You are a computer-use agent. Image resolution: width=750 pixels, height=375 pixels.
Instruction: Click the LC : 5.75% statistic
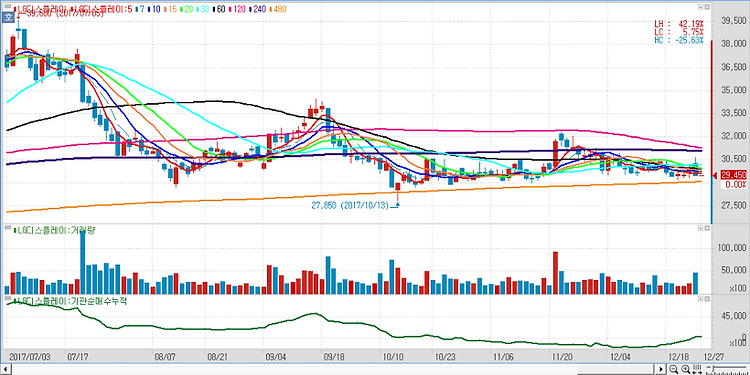tap(679, 32)
